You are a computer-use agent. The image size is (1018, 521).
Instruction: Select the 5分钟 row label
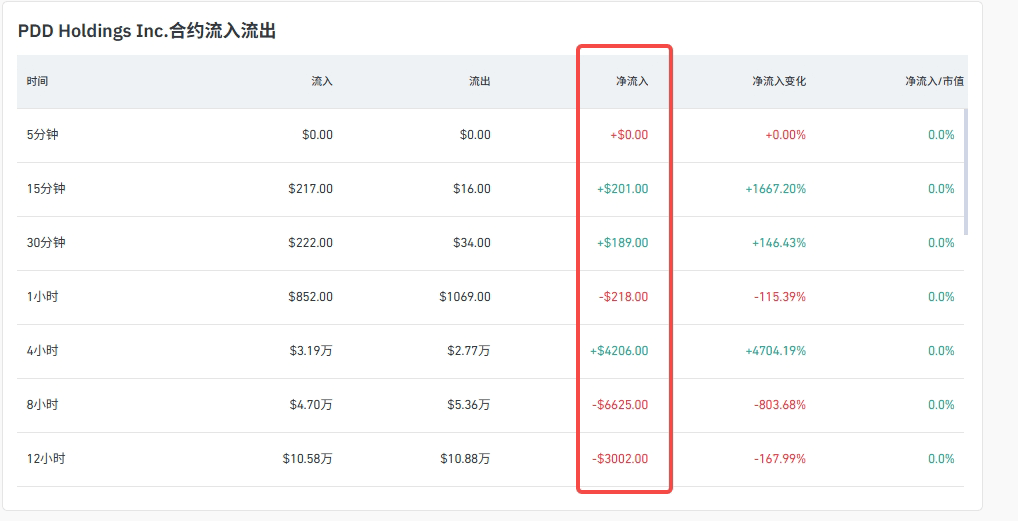pos(43,134)
